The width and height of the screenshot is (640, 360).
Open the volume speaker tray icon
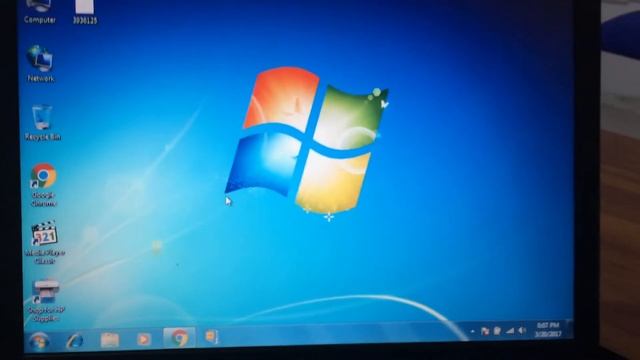tap(522, 330)
